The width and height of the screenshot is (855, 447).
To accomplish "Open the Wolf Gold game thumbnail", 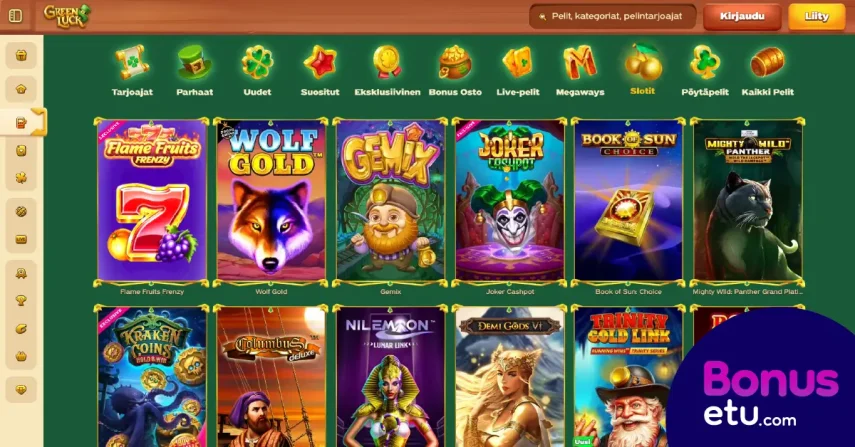I will coord(271,201).
